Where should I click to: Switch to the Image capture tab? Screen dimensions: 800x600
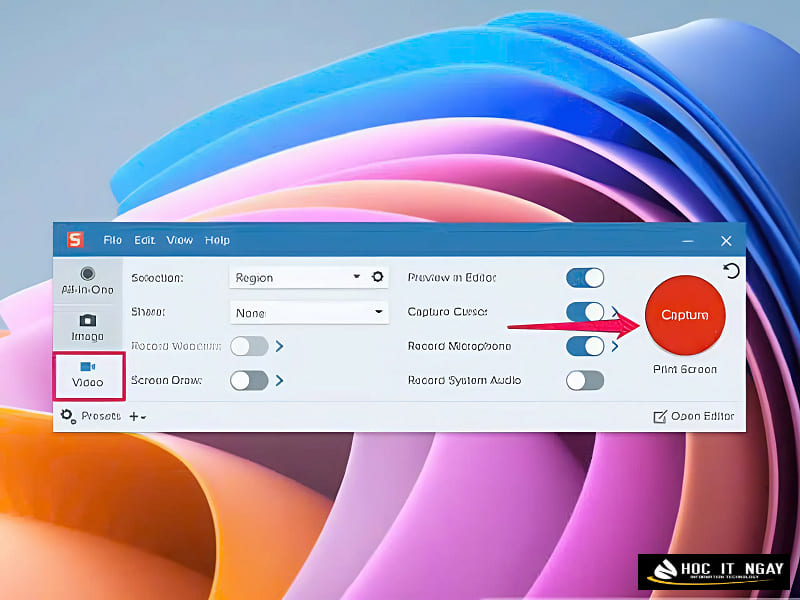(88, 328)
